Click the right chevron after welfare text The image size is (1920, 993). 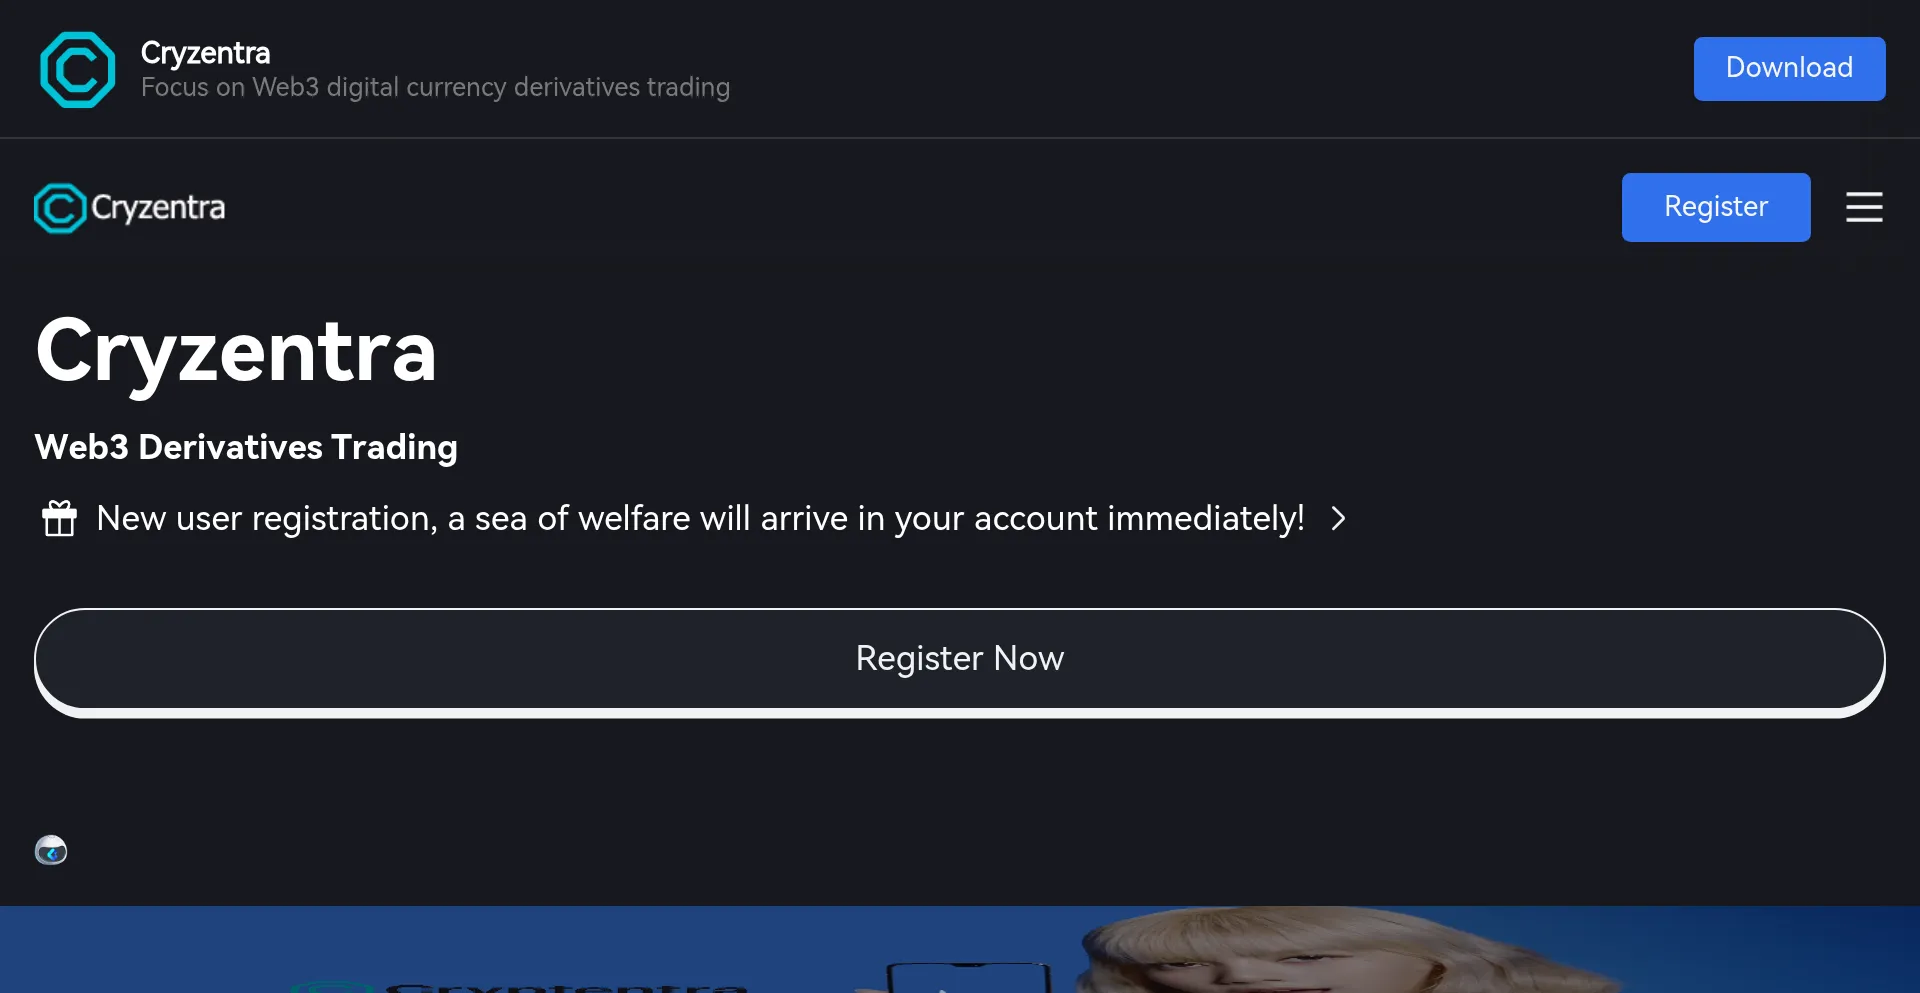[x=1338, y=518]
